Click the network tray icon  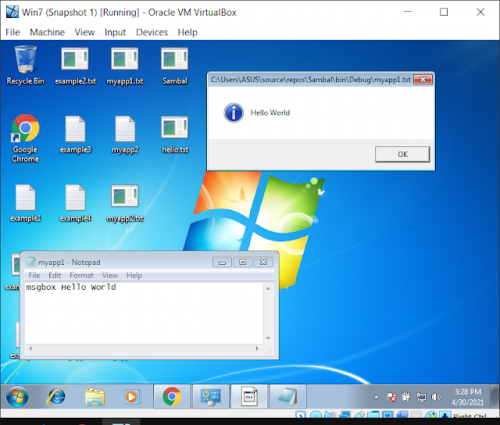421,397
